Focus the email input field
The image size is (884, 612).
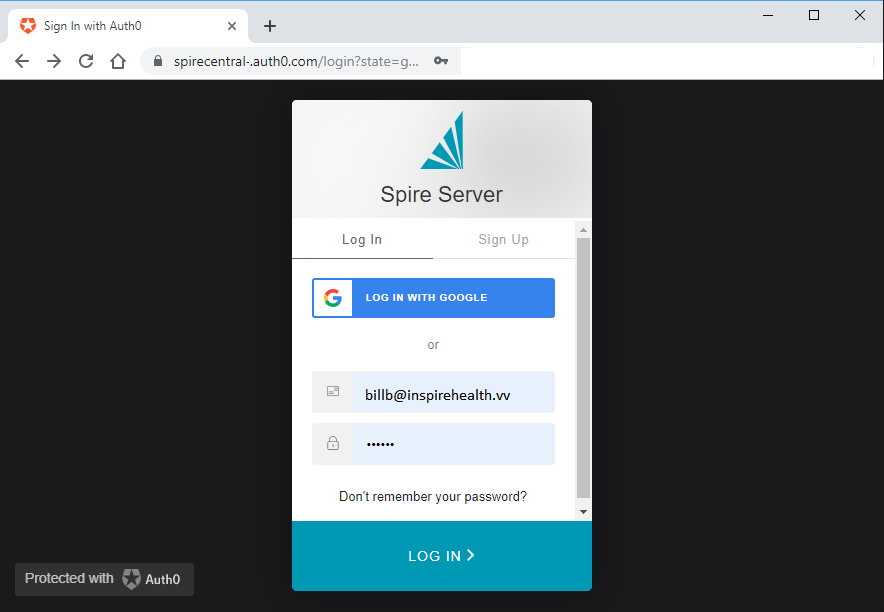click(453, 392)
